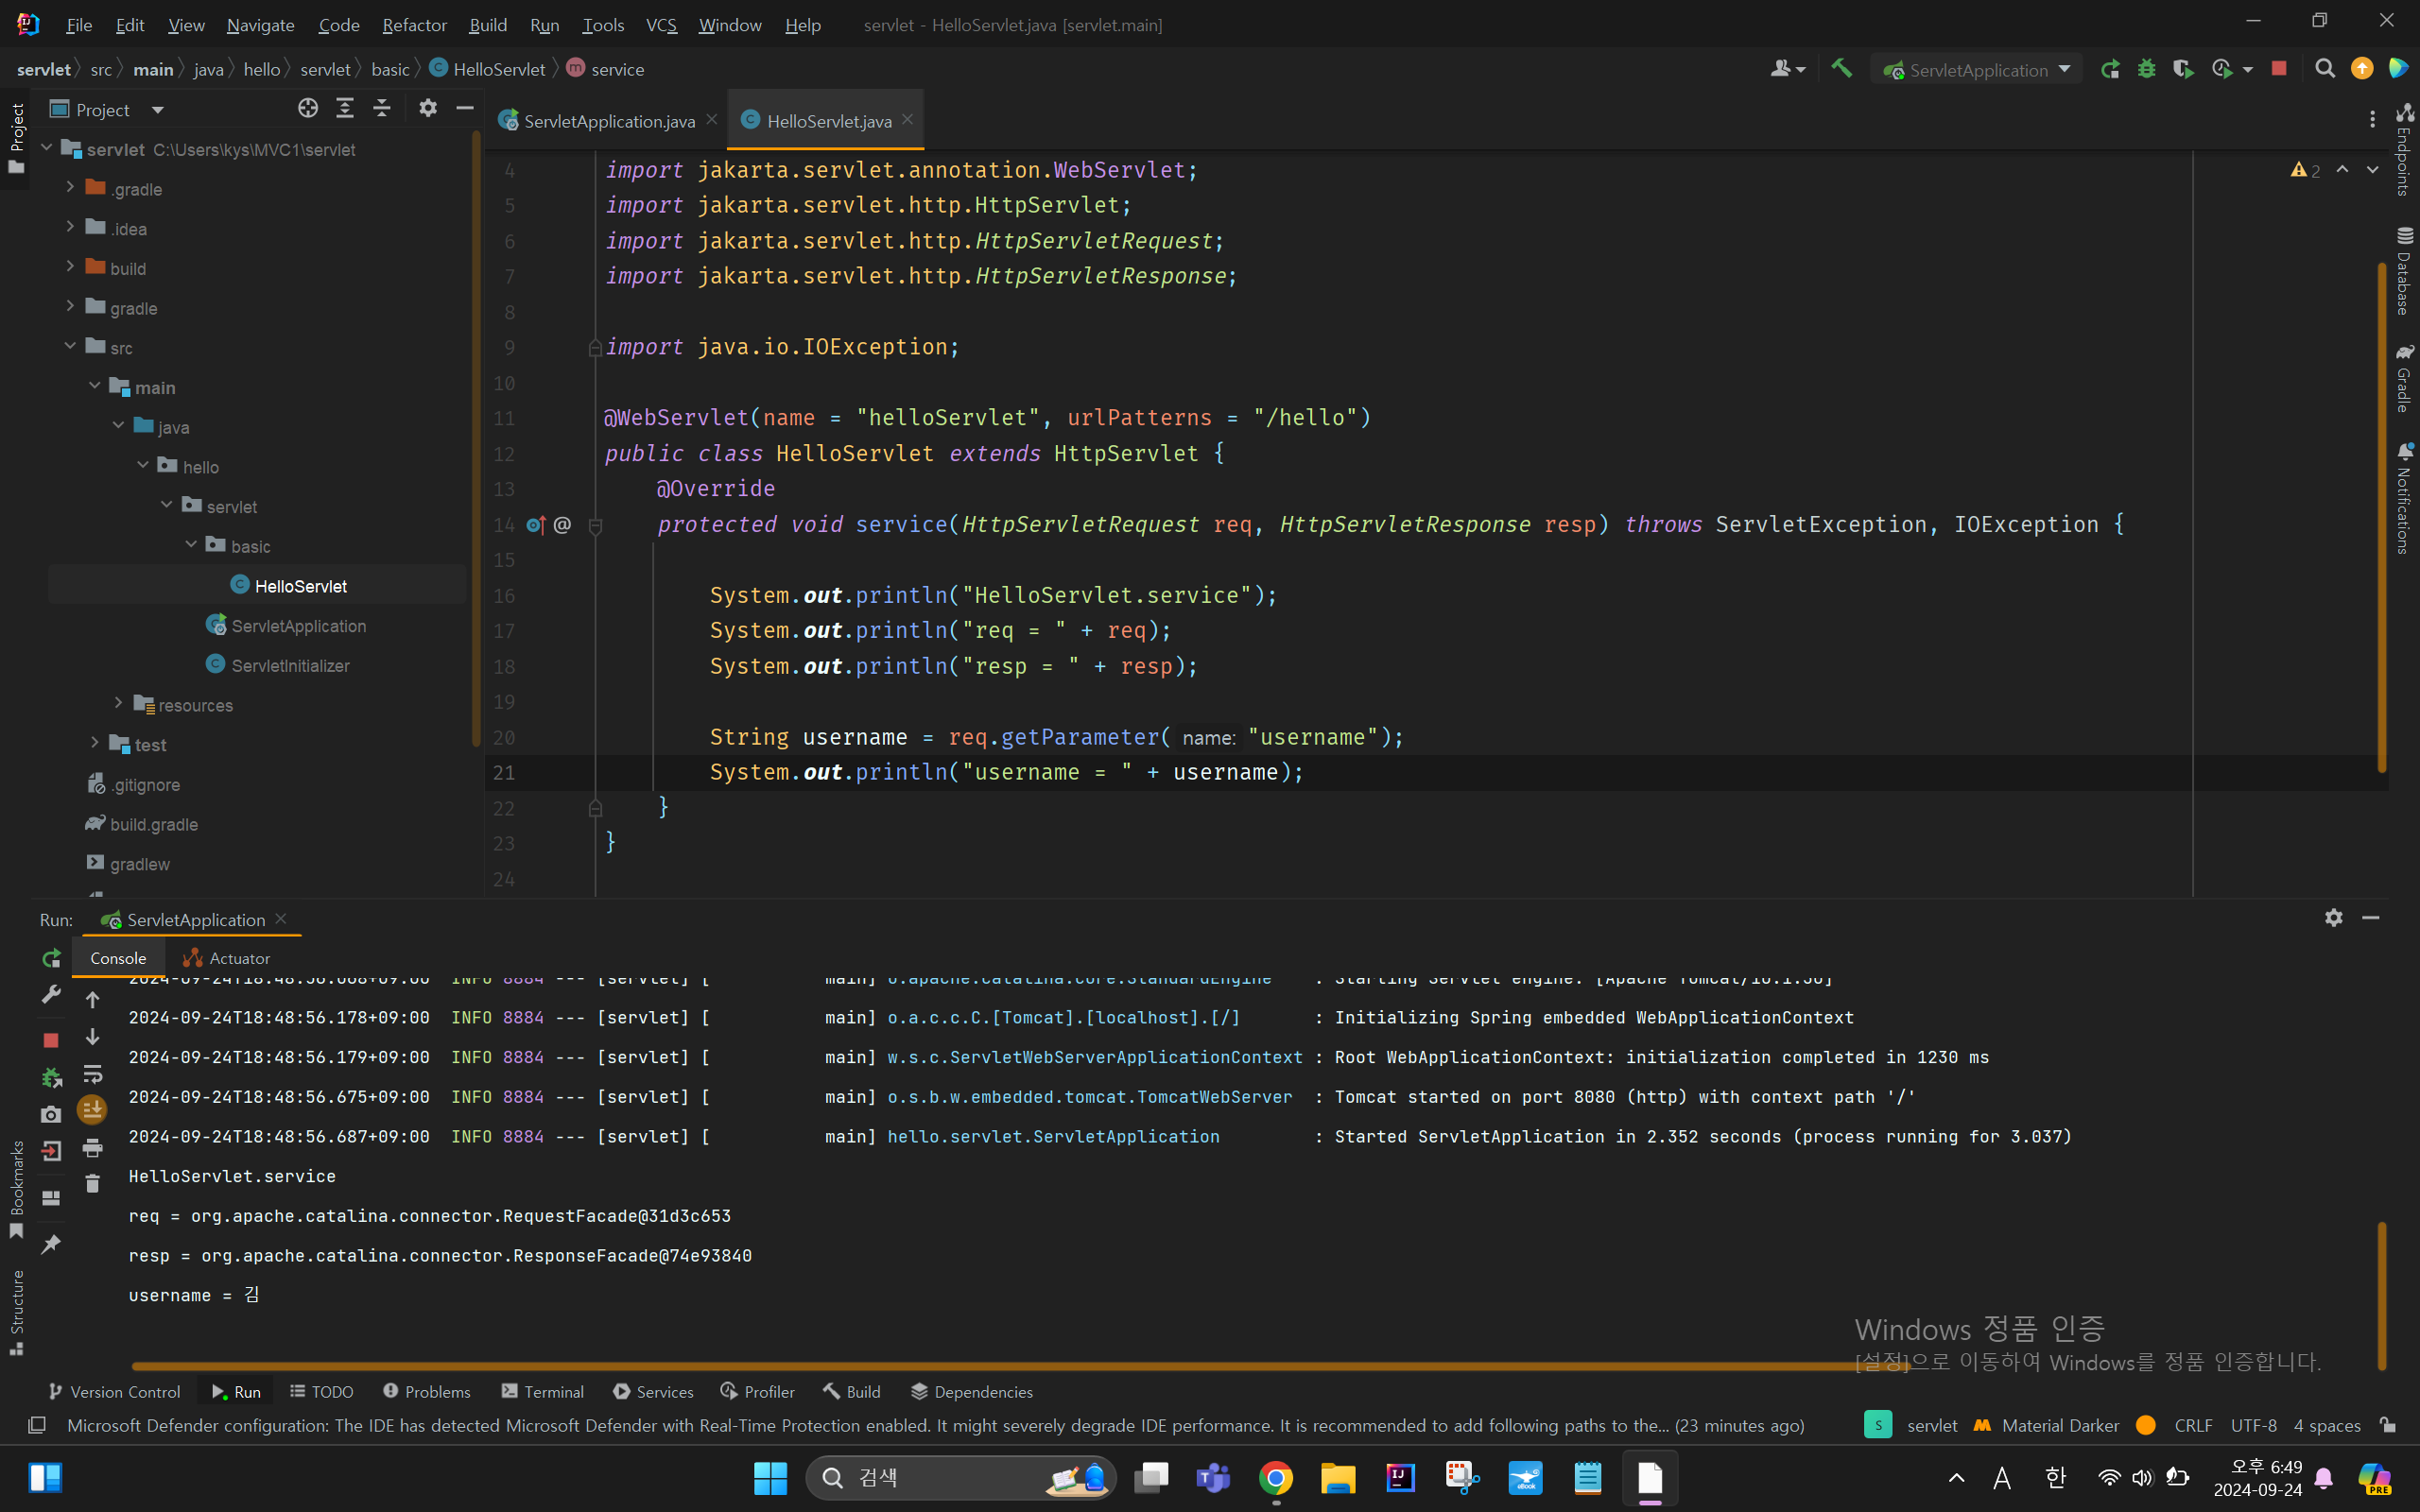Image resolution: width=2420 pixels, height=1512 pixels.
Task: Click the Build project hammer icon
Action: pos(1841,69)
